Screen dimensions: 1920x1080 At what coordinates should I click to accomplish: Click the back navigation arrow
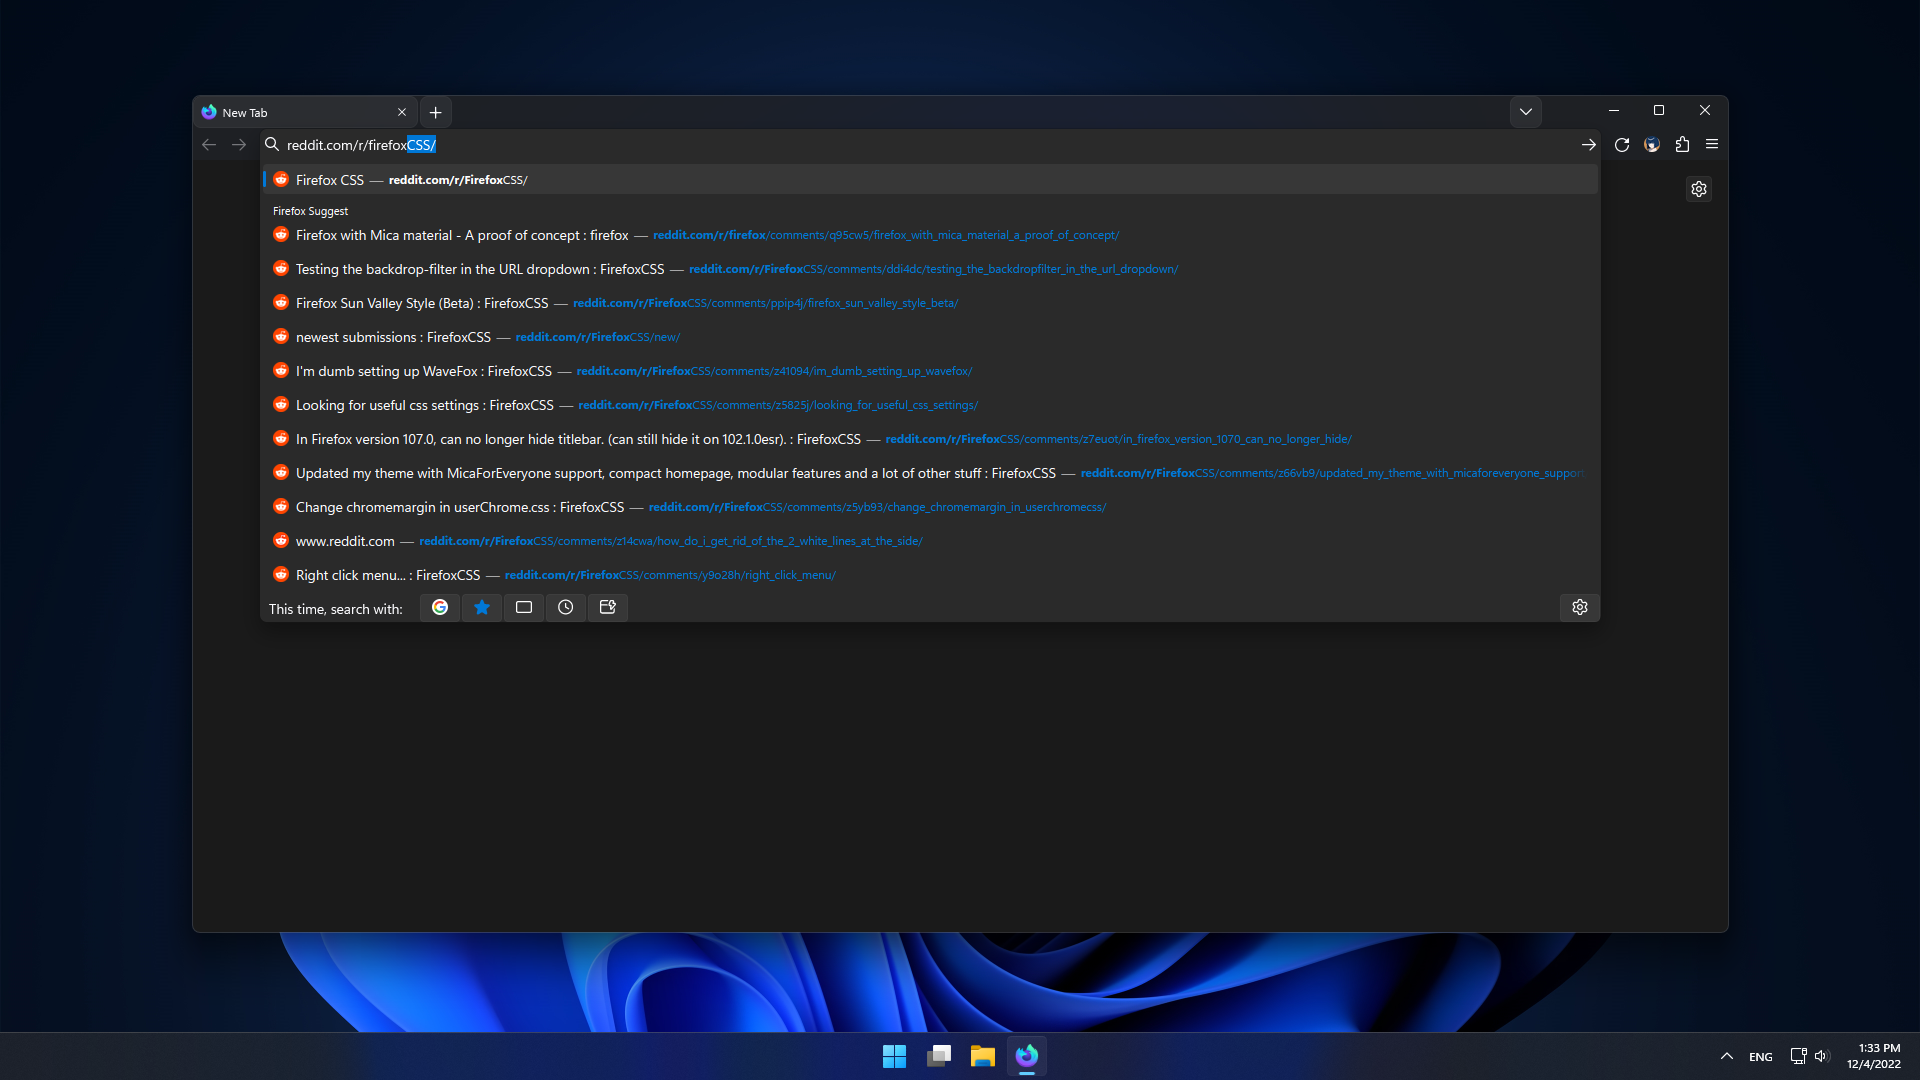[x=209, y=145]
